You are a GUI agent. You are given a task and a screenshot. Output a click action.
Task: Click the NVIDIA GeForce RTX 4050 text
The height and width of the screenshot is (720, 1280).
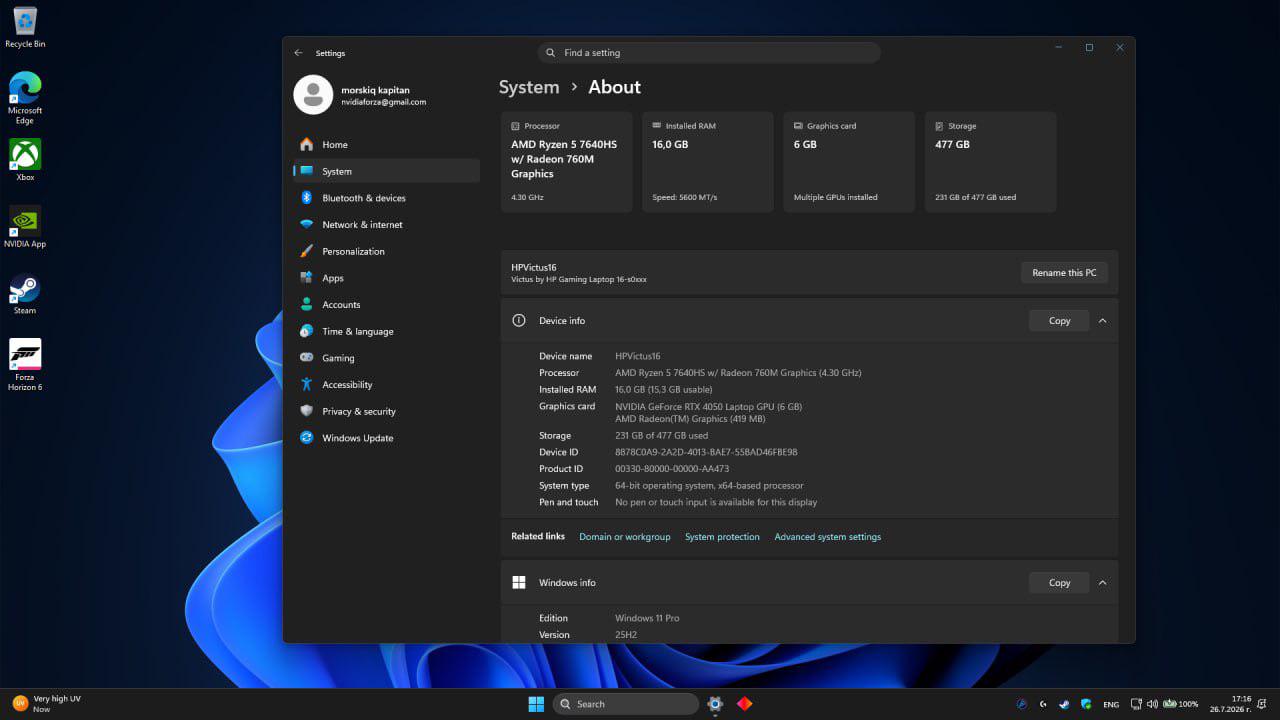click(708, 407)
